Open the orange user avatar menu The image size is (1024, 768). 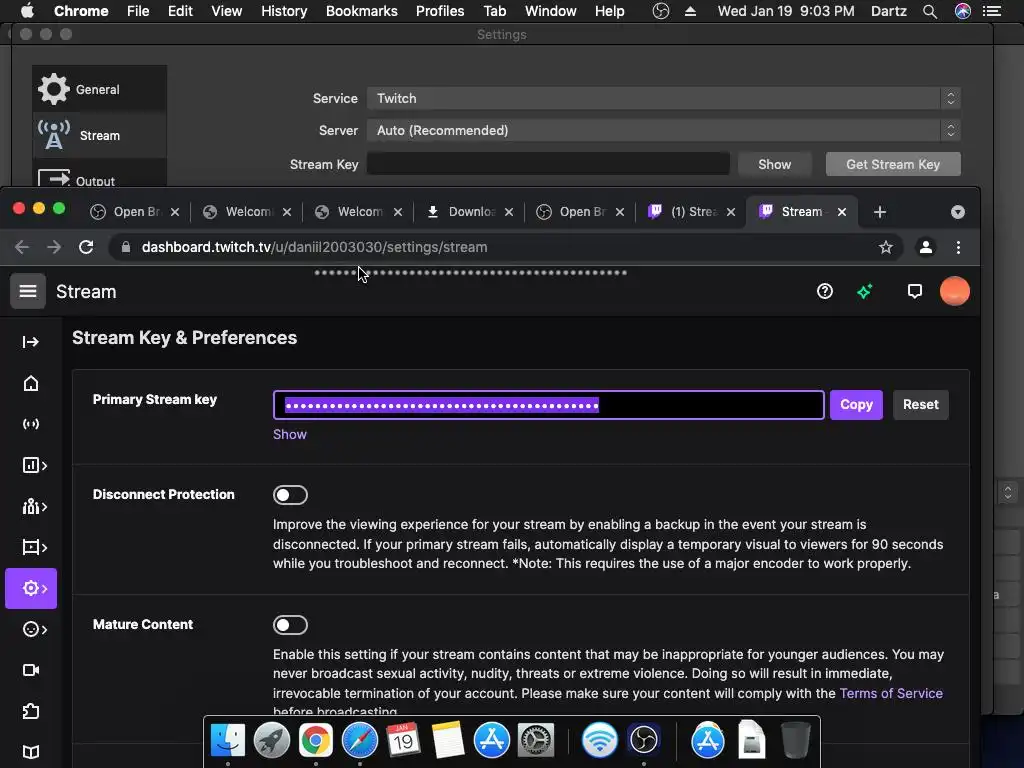click(x=954, y=291)
